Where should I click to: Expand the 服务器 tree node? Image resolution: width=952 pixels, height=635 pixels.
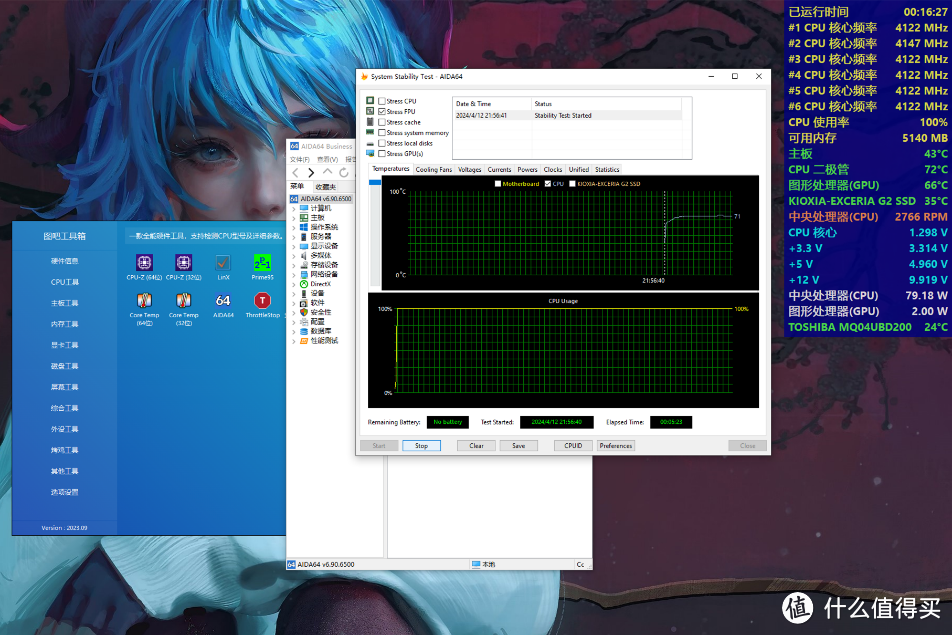click(x=294, y=237)
